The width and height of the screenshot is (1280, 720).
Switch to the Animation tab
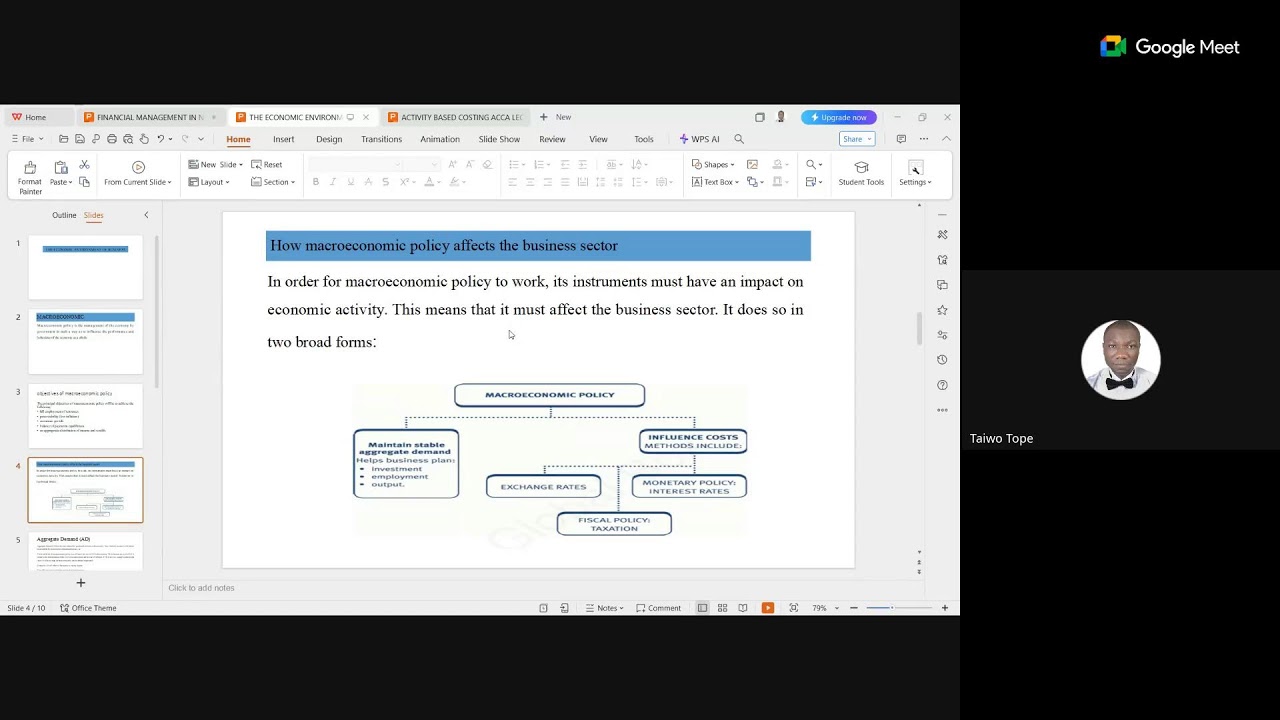pos(440,139)
